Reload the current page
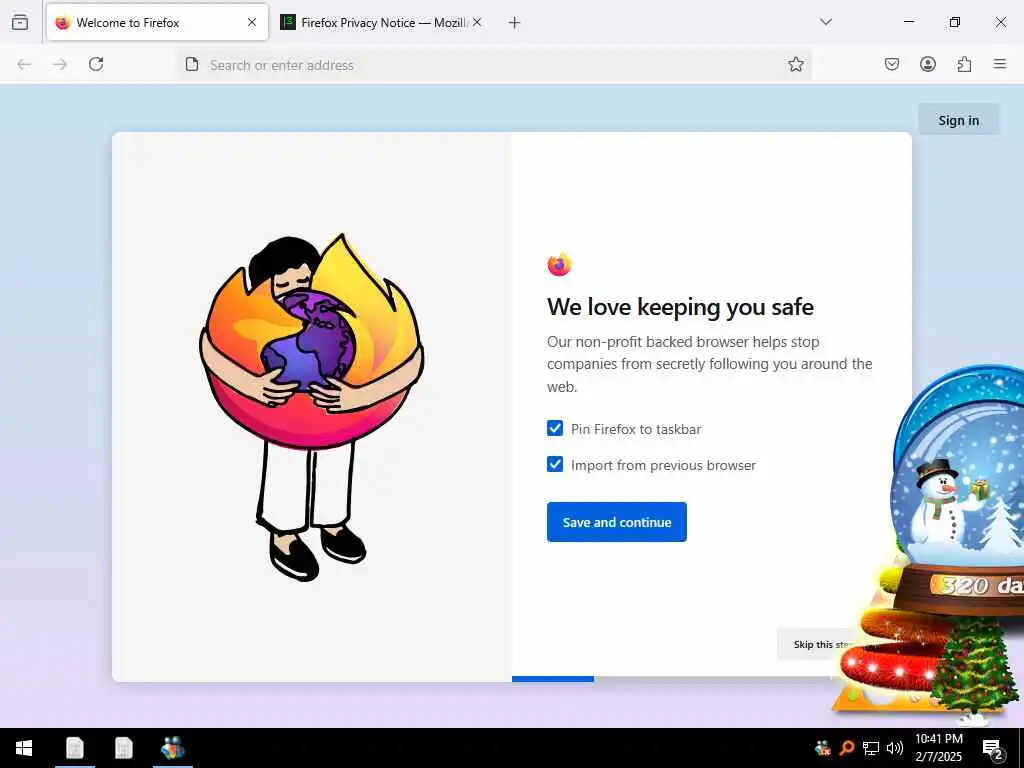The width and height of the screenshot is (1024, 768). (x=96, y=64)
